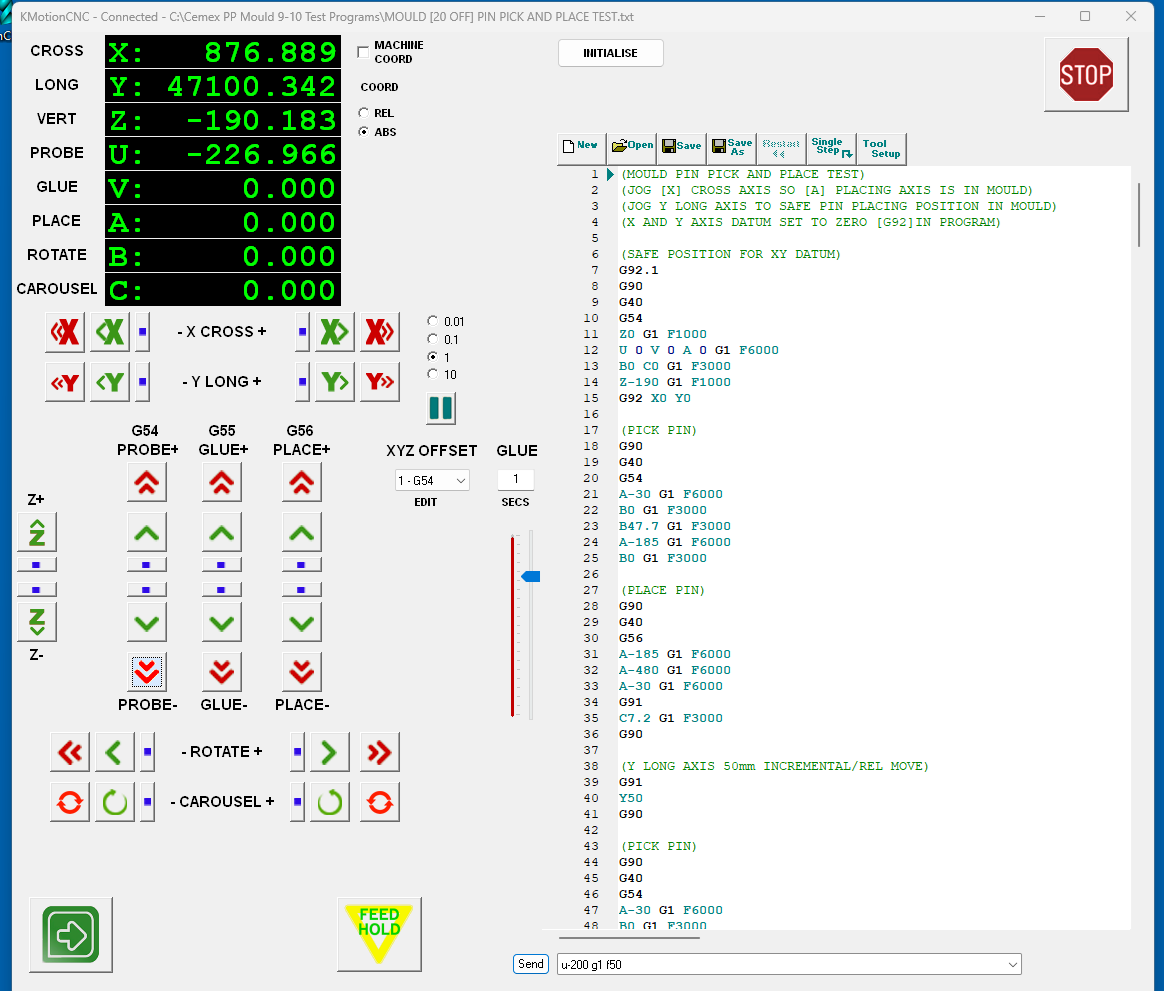Viewport: 1164px width, 991px height.
Task: Select the REL coordinate radio button
Action: pyautogui.click(x=364, y=113)
